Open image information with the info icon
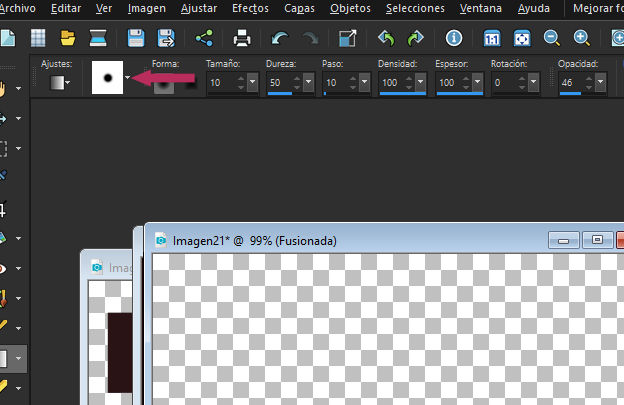624x405 pixels. coord(454,38)
